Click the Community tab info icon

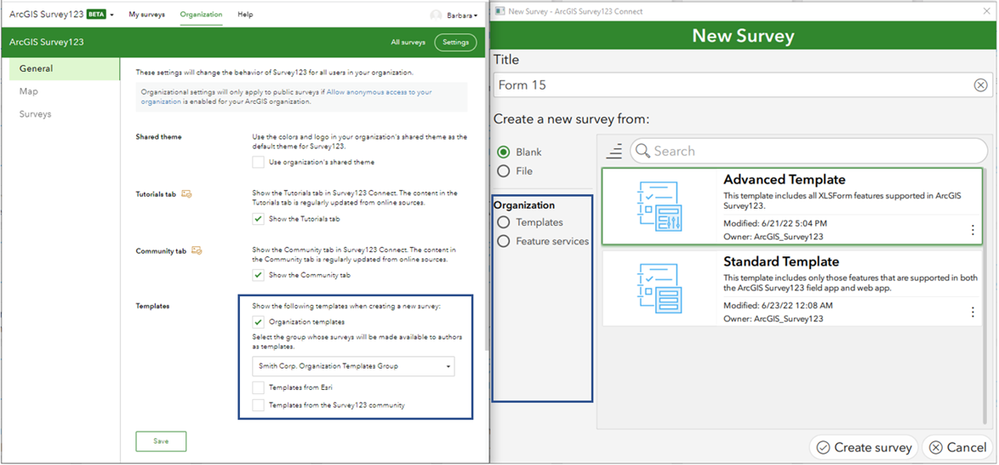point(197,251)
